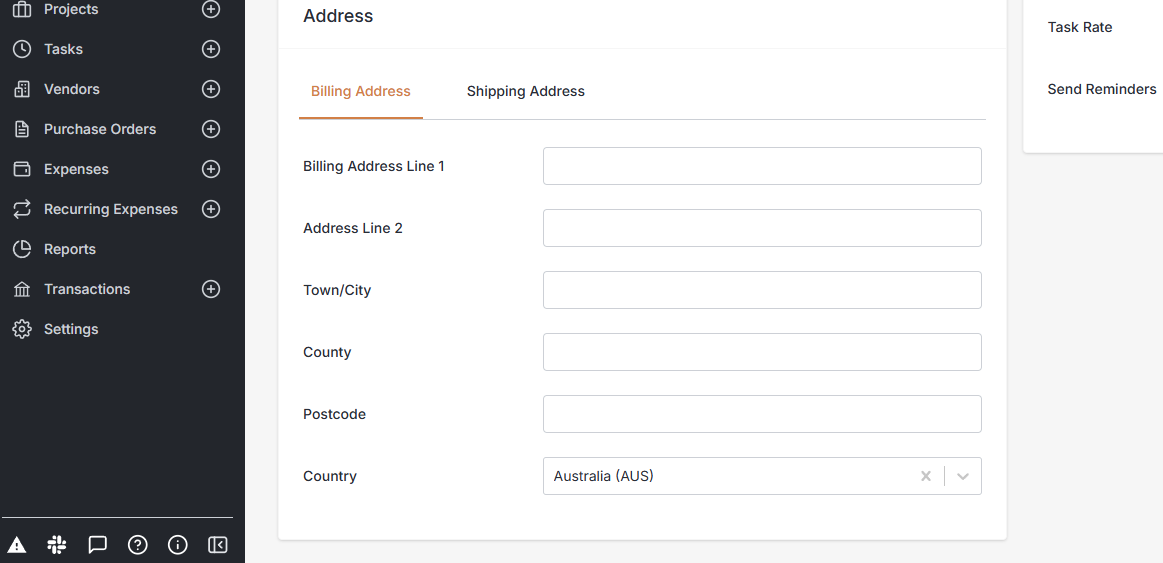This screenshot has width=1163, height=563.
Task: Click the info circle icon
Action: point(177,545)
